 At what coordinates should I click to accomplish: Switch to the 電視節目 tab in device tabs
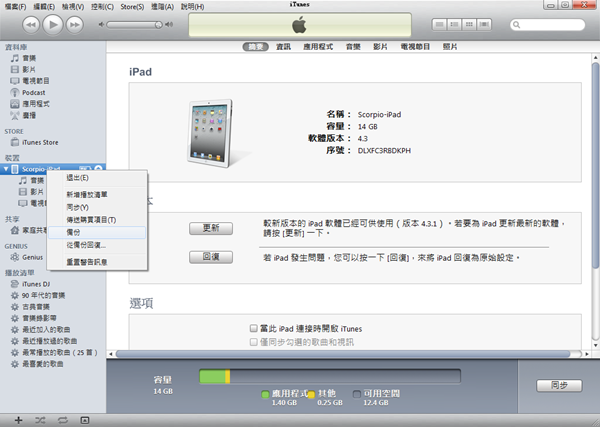[415, 47]
